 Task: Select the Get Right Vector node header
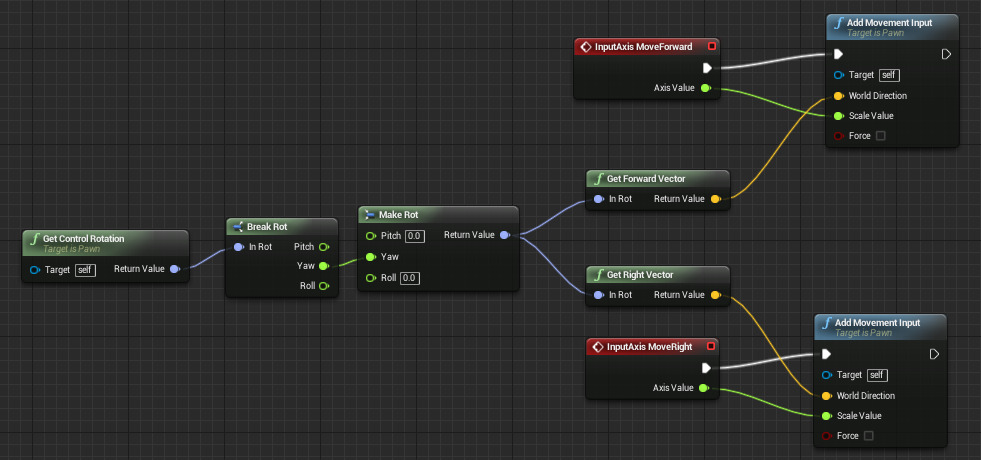(640, 275)
